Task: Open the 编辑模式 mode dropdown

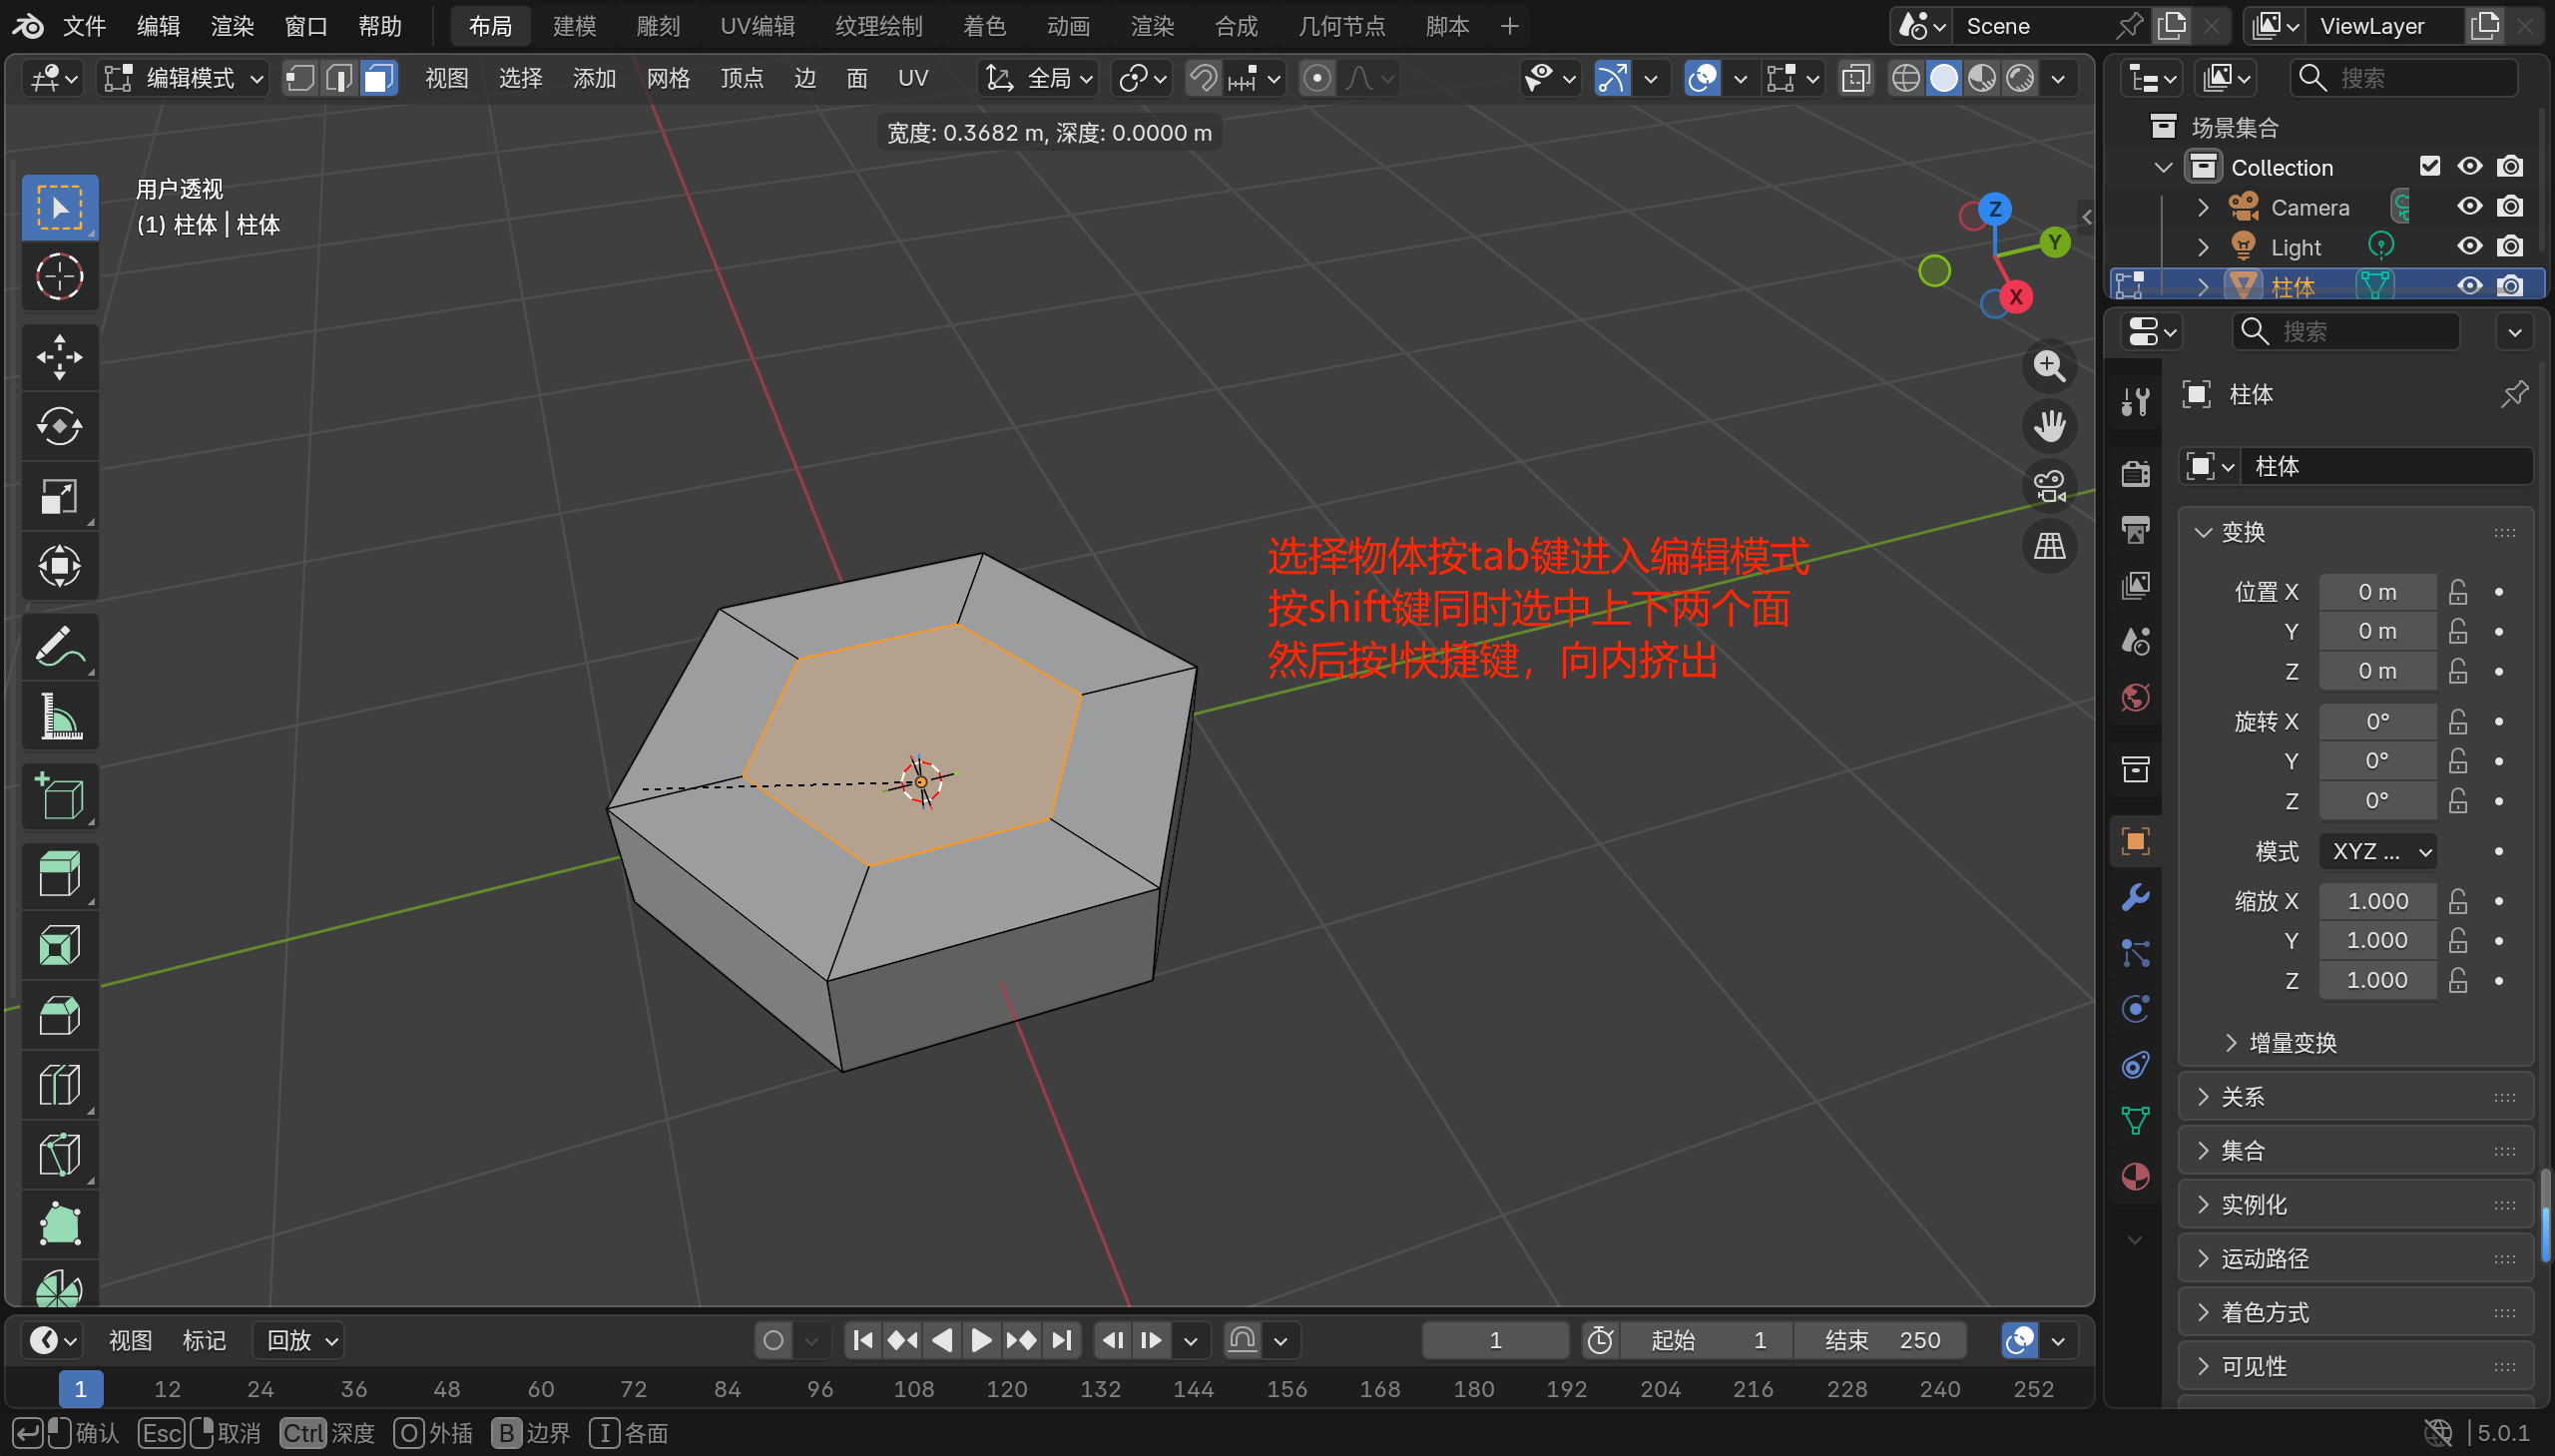Action: tap(184, 78)
